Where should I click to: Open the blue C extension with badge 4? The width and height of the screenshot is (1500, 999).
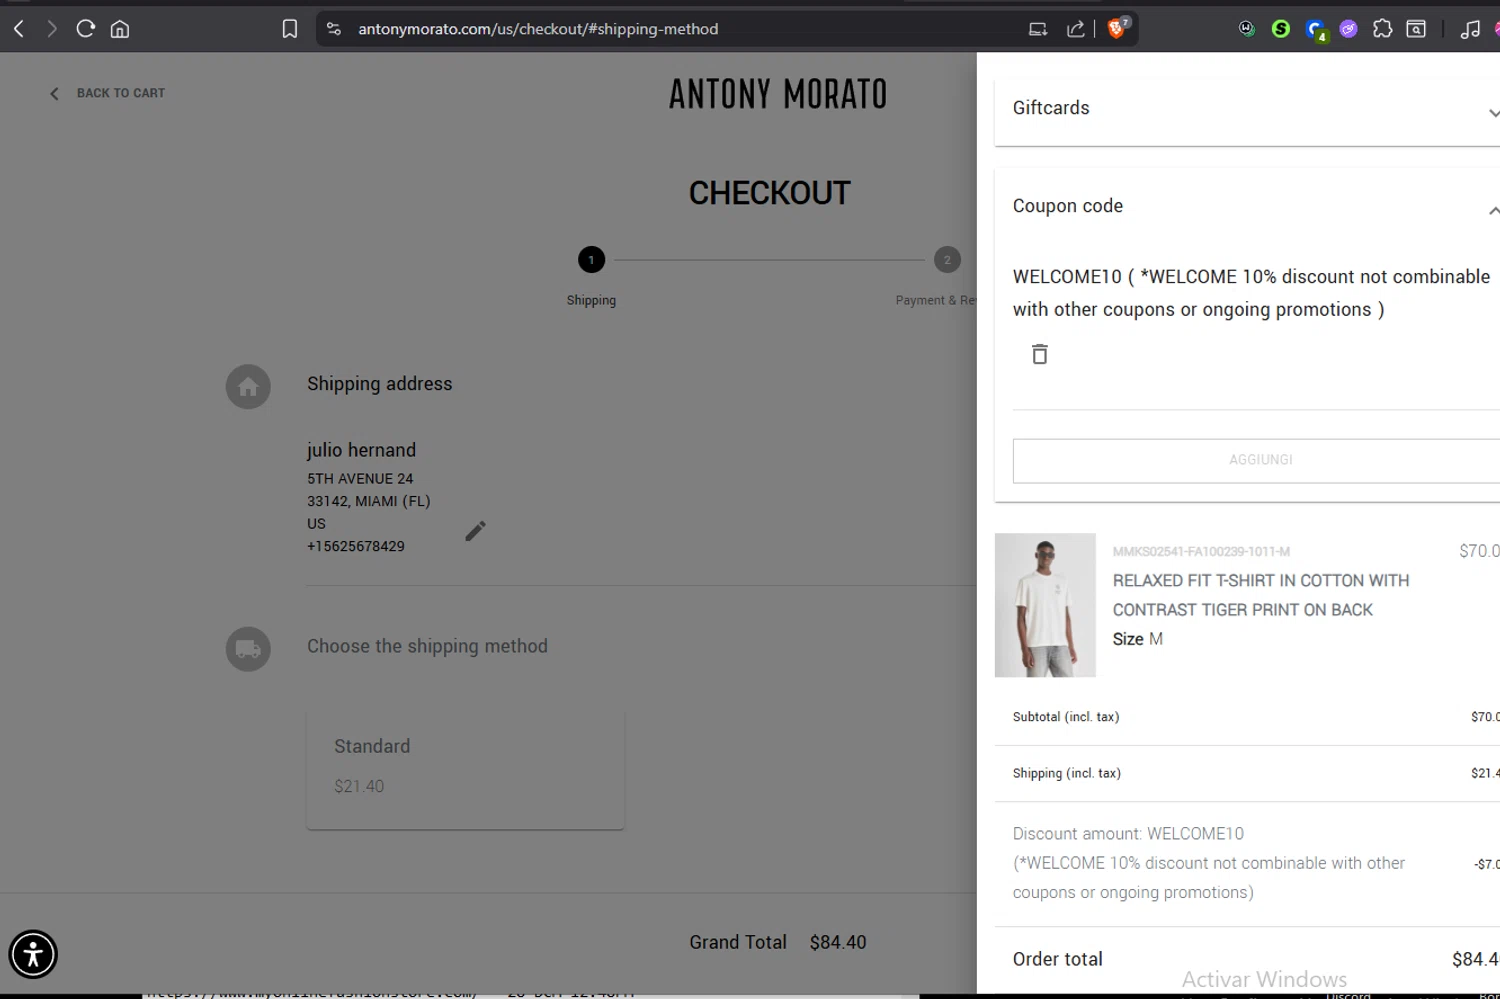[x=1315, y=30]
